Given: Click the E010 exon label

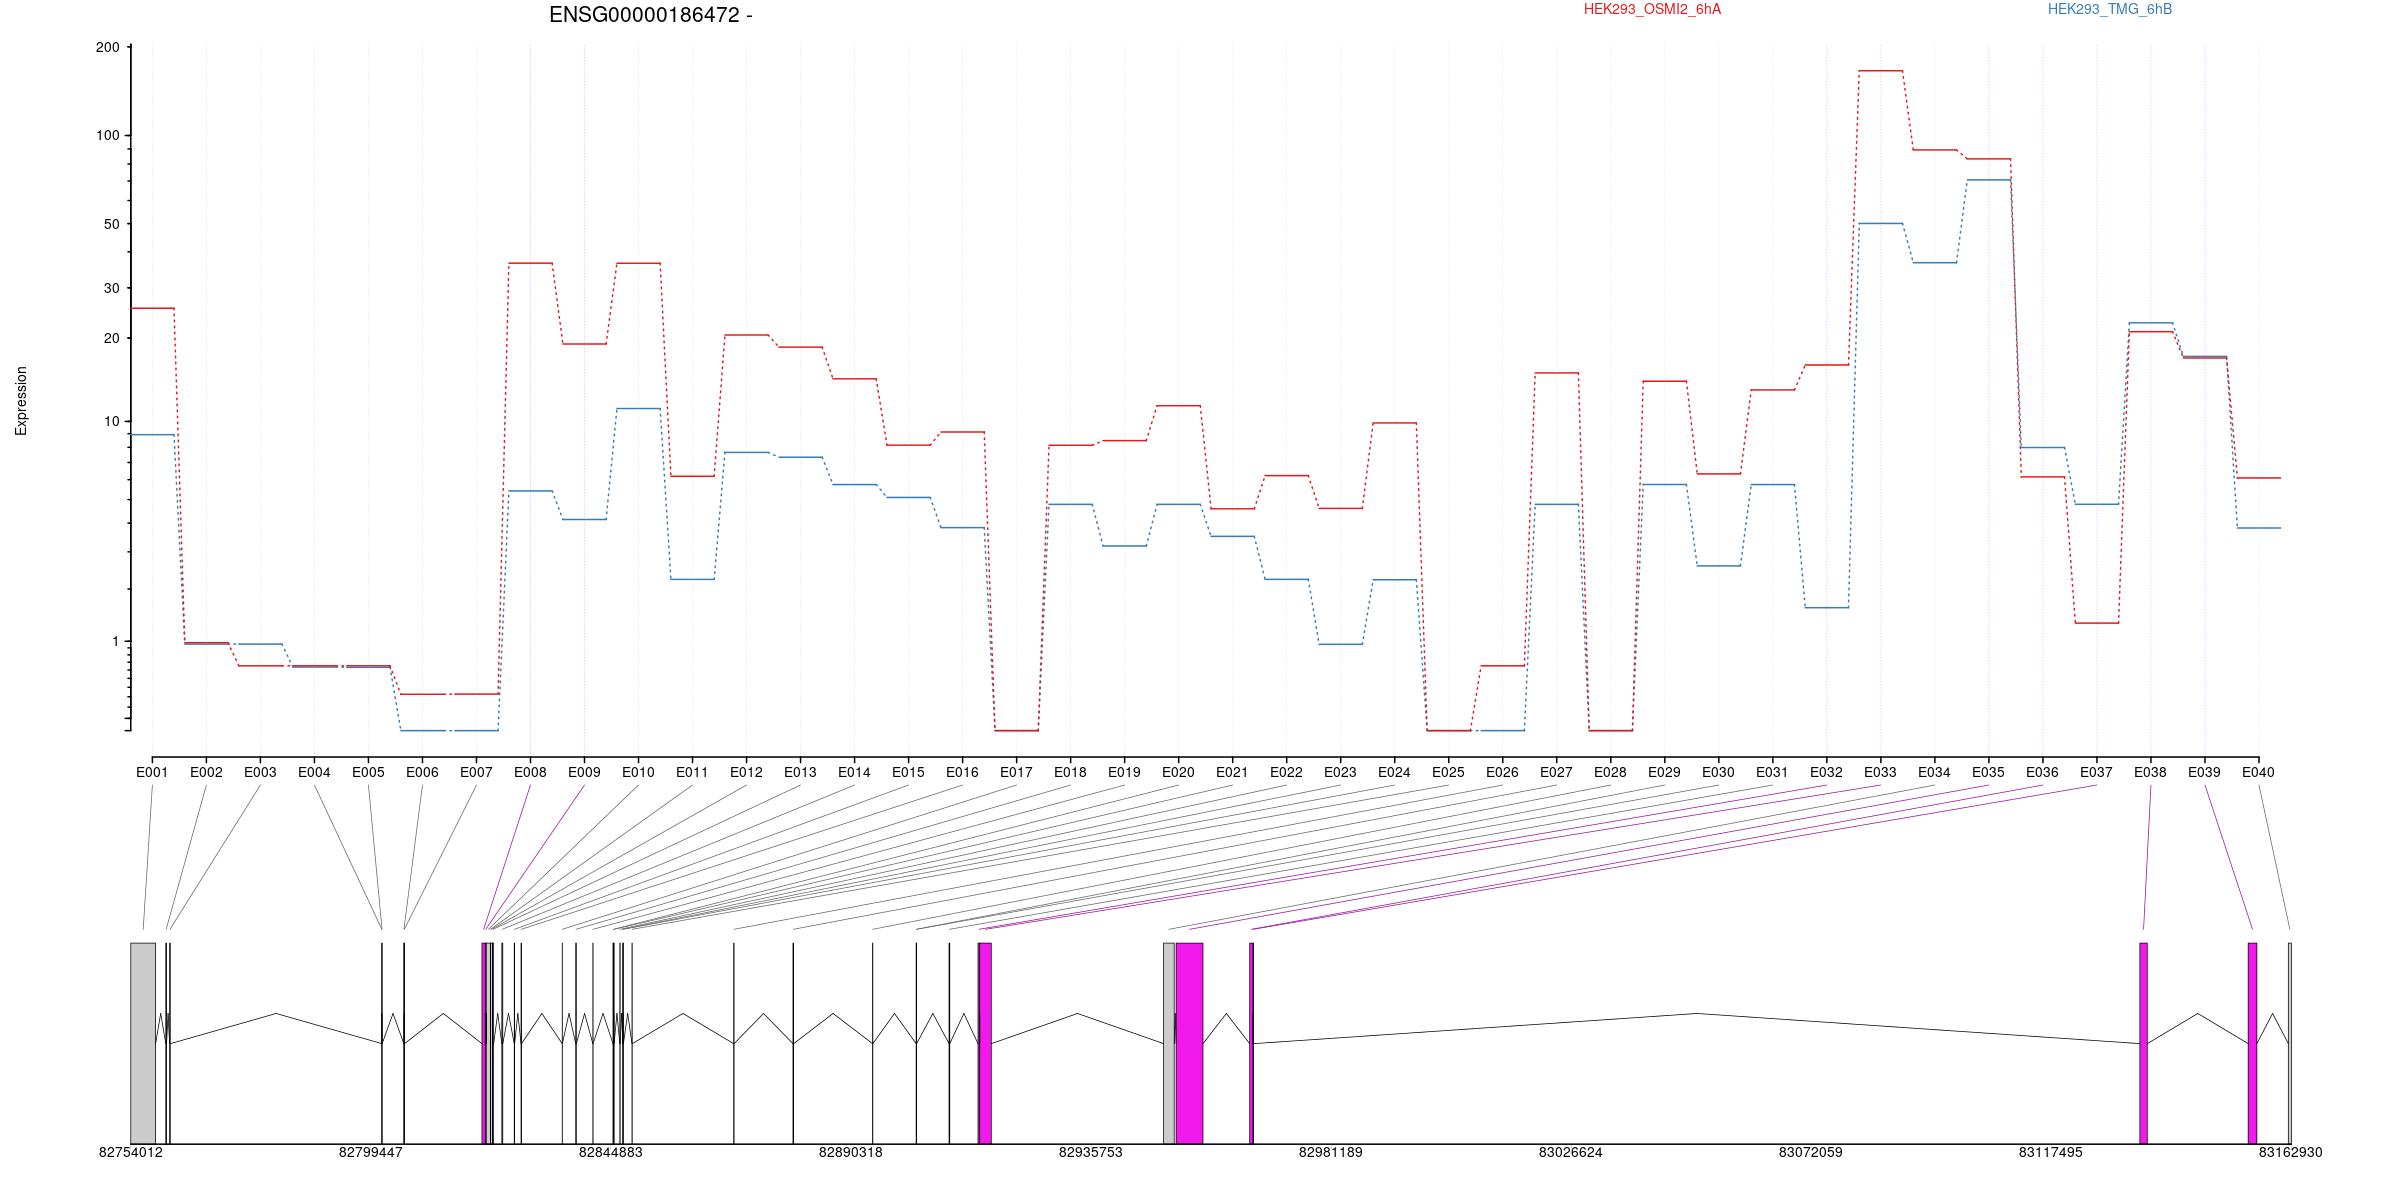Looking at the screenshot, I should click(x=638, y=772).
